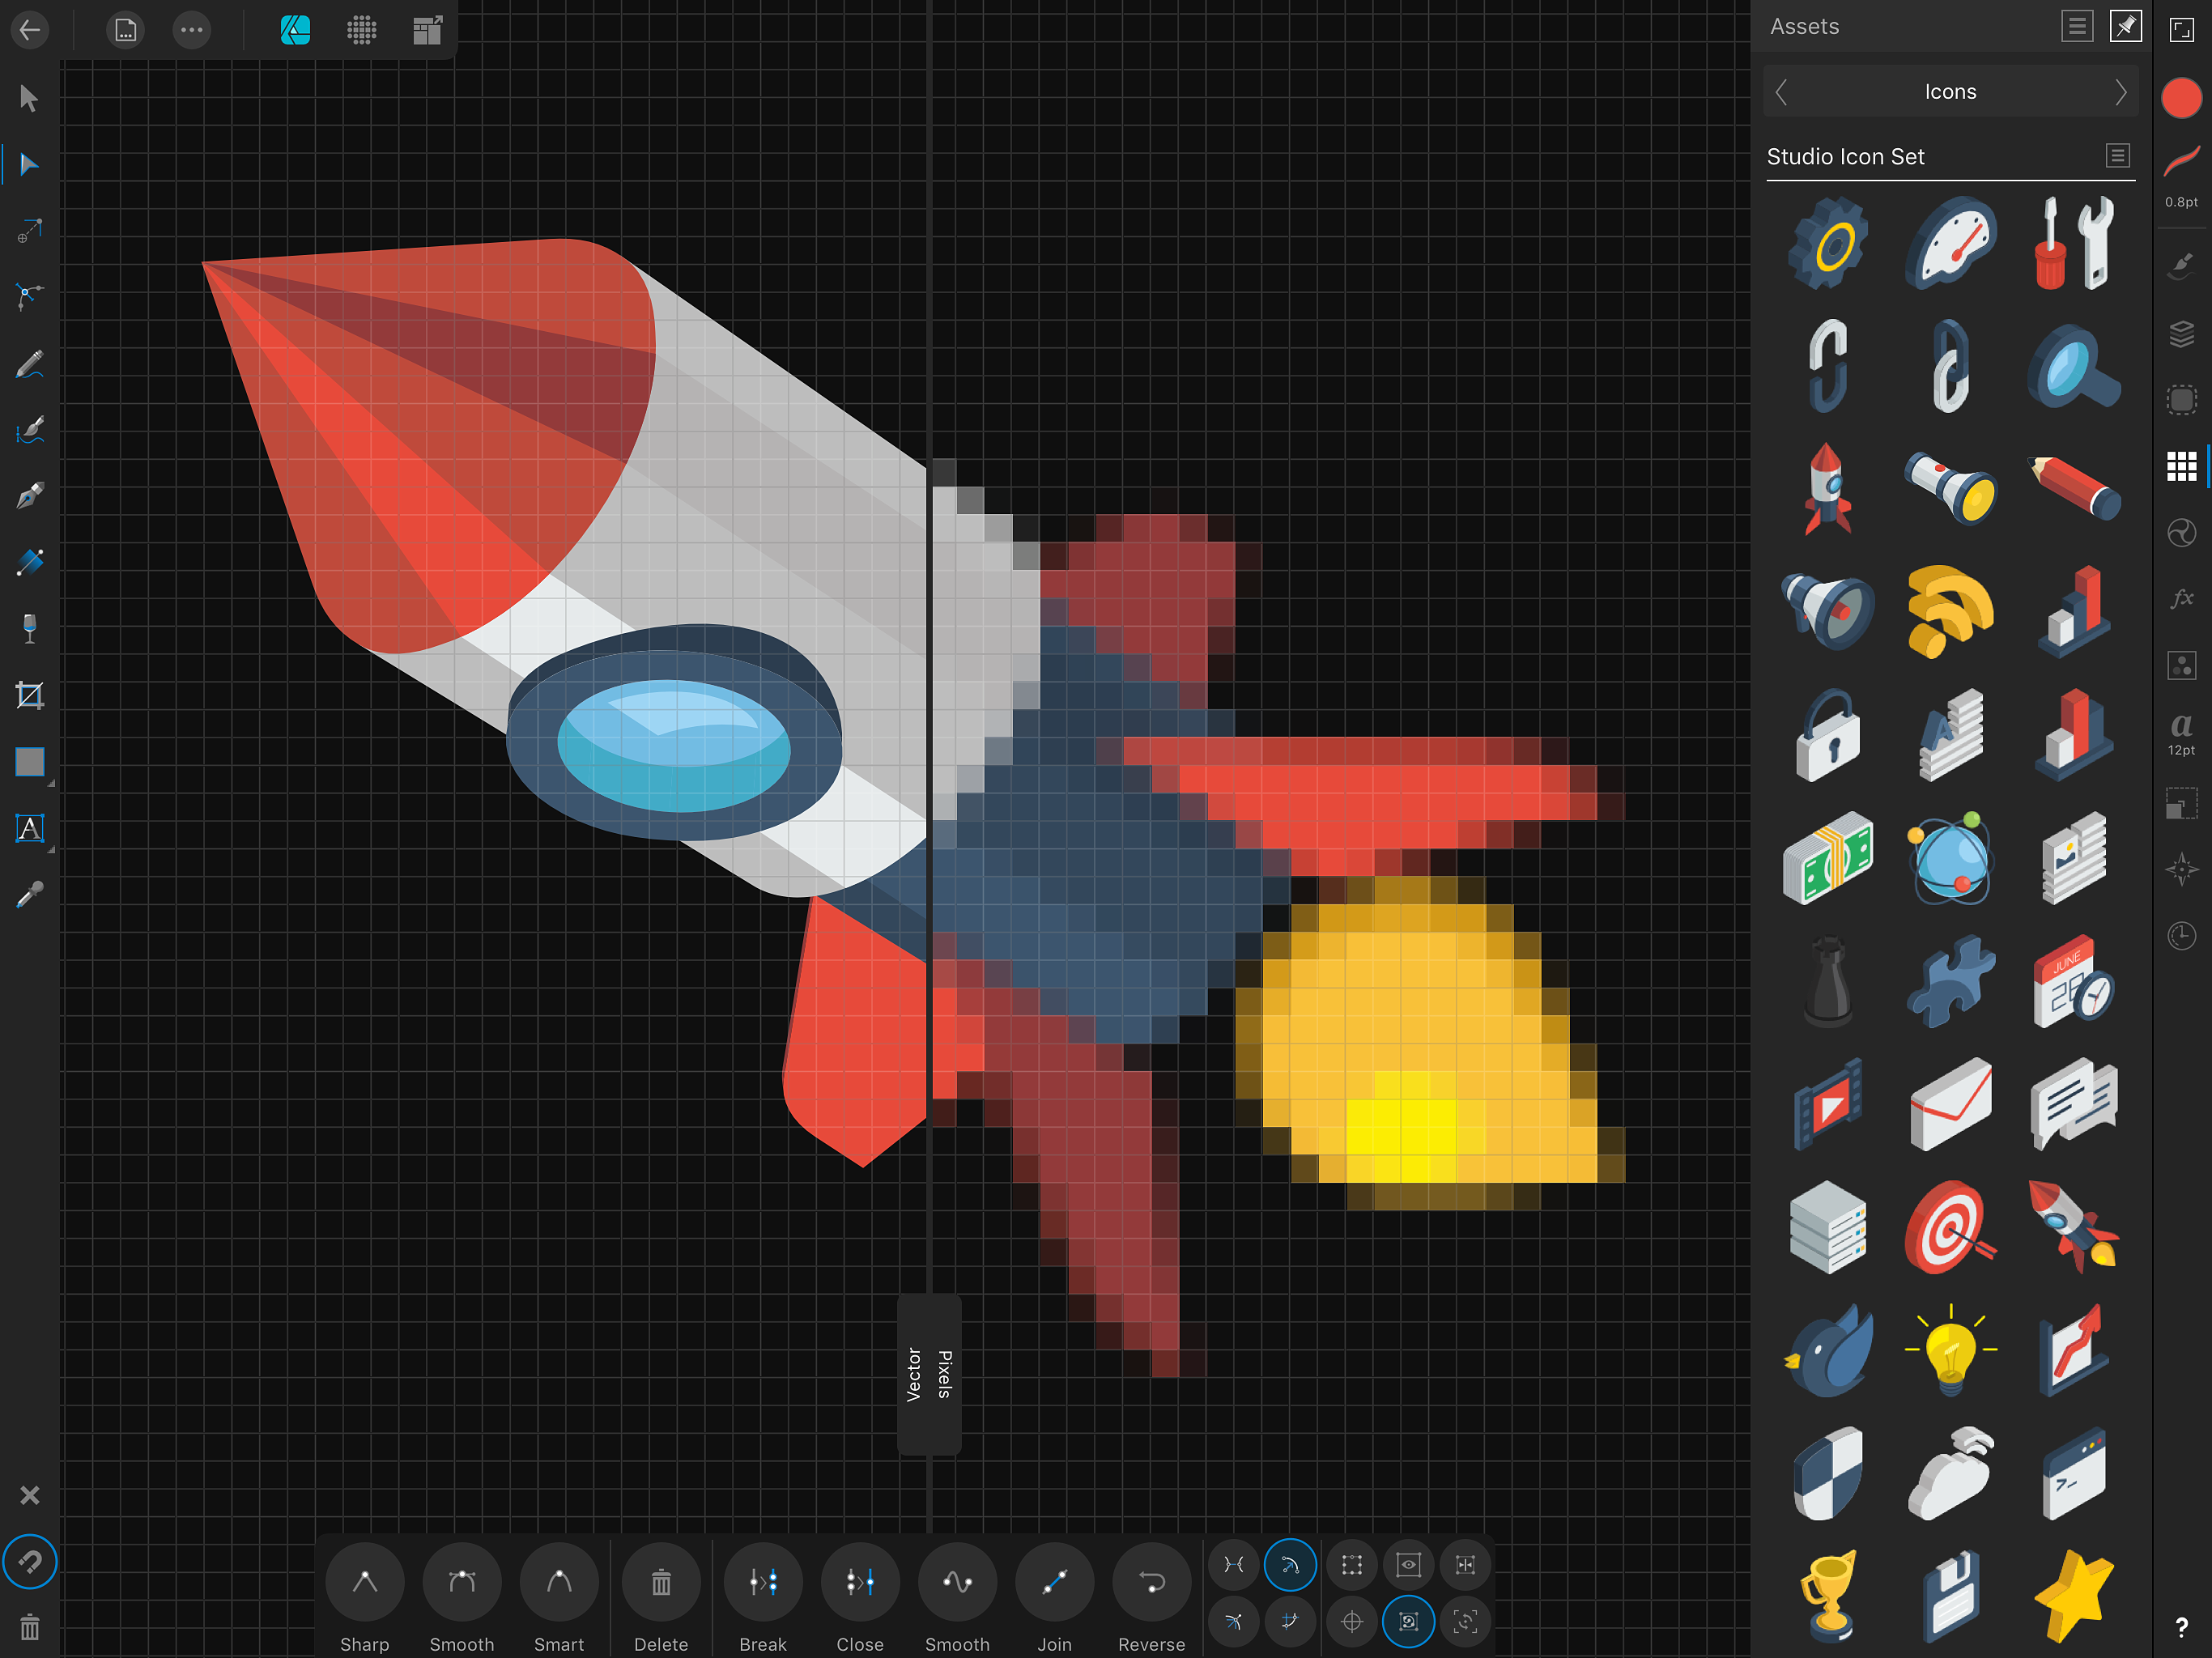Switch to Pixel persona icon
Viewport: 2212px width, 1658px height.
pos(362,30)
